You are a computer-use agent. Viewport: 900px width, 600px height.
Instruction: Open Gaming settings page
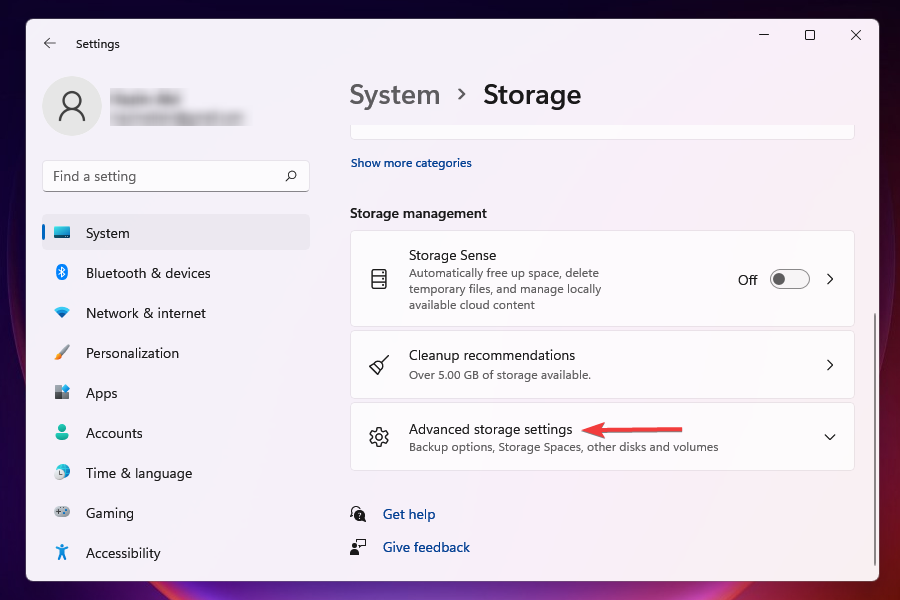[x=176, y=513]
